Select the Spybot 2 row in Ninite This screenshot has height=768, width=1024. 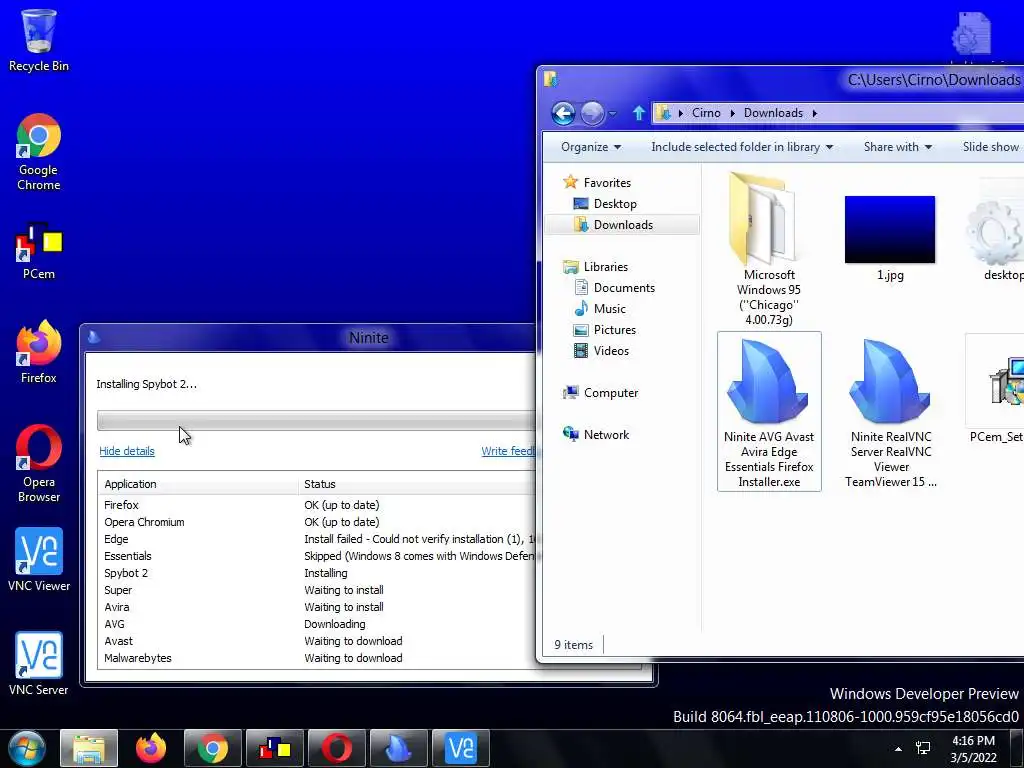tap(317, 573)
